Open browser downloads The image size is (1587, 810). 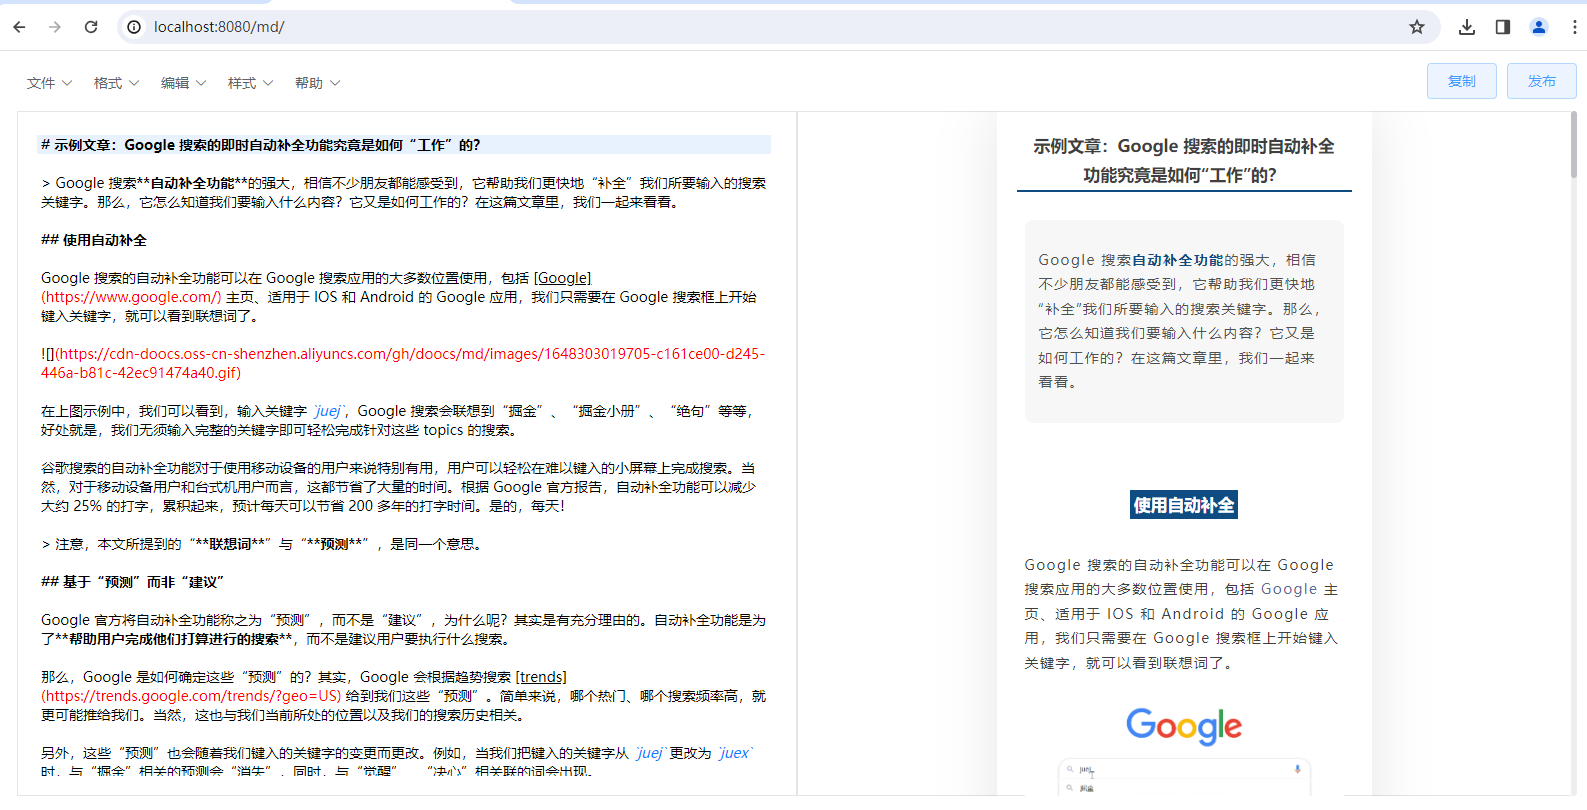tap(1467, 27)
